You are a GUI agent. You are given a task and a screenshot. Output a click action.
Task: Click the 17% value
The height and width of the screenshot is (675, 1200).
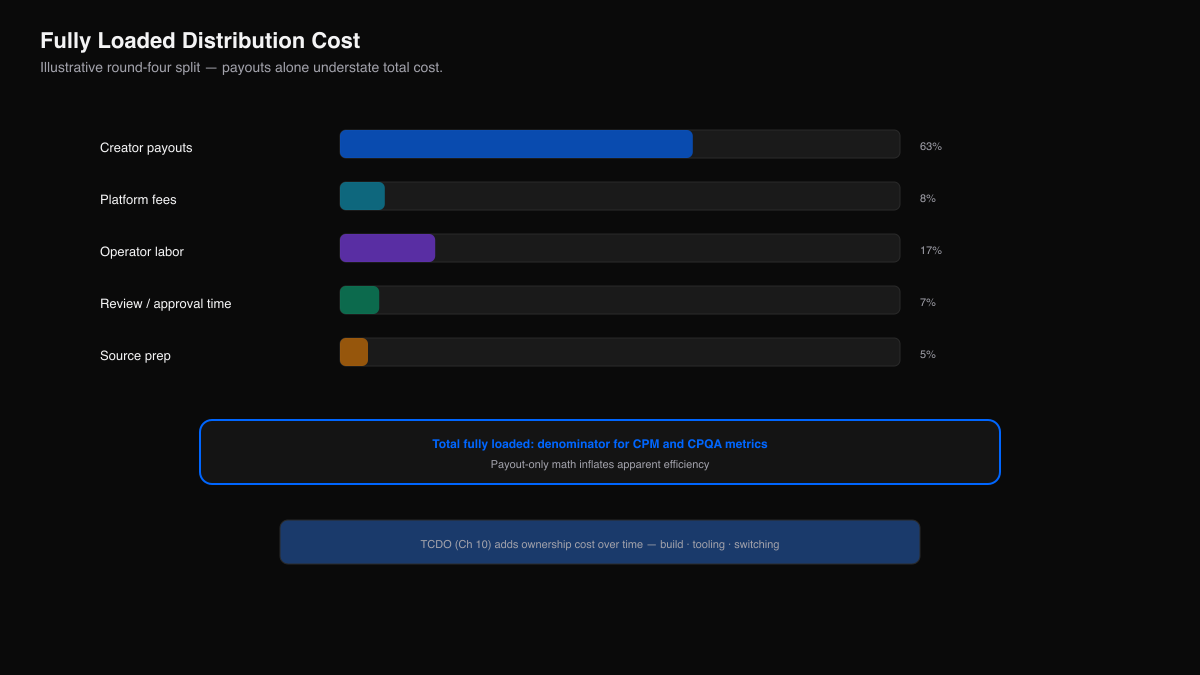(x=931, y=250)
